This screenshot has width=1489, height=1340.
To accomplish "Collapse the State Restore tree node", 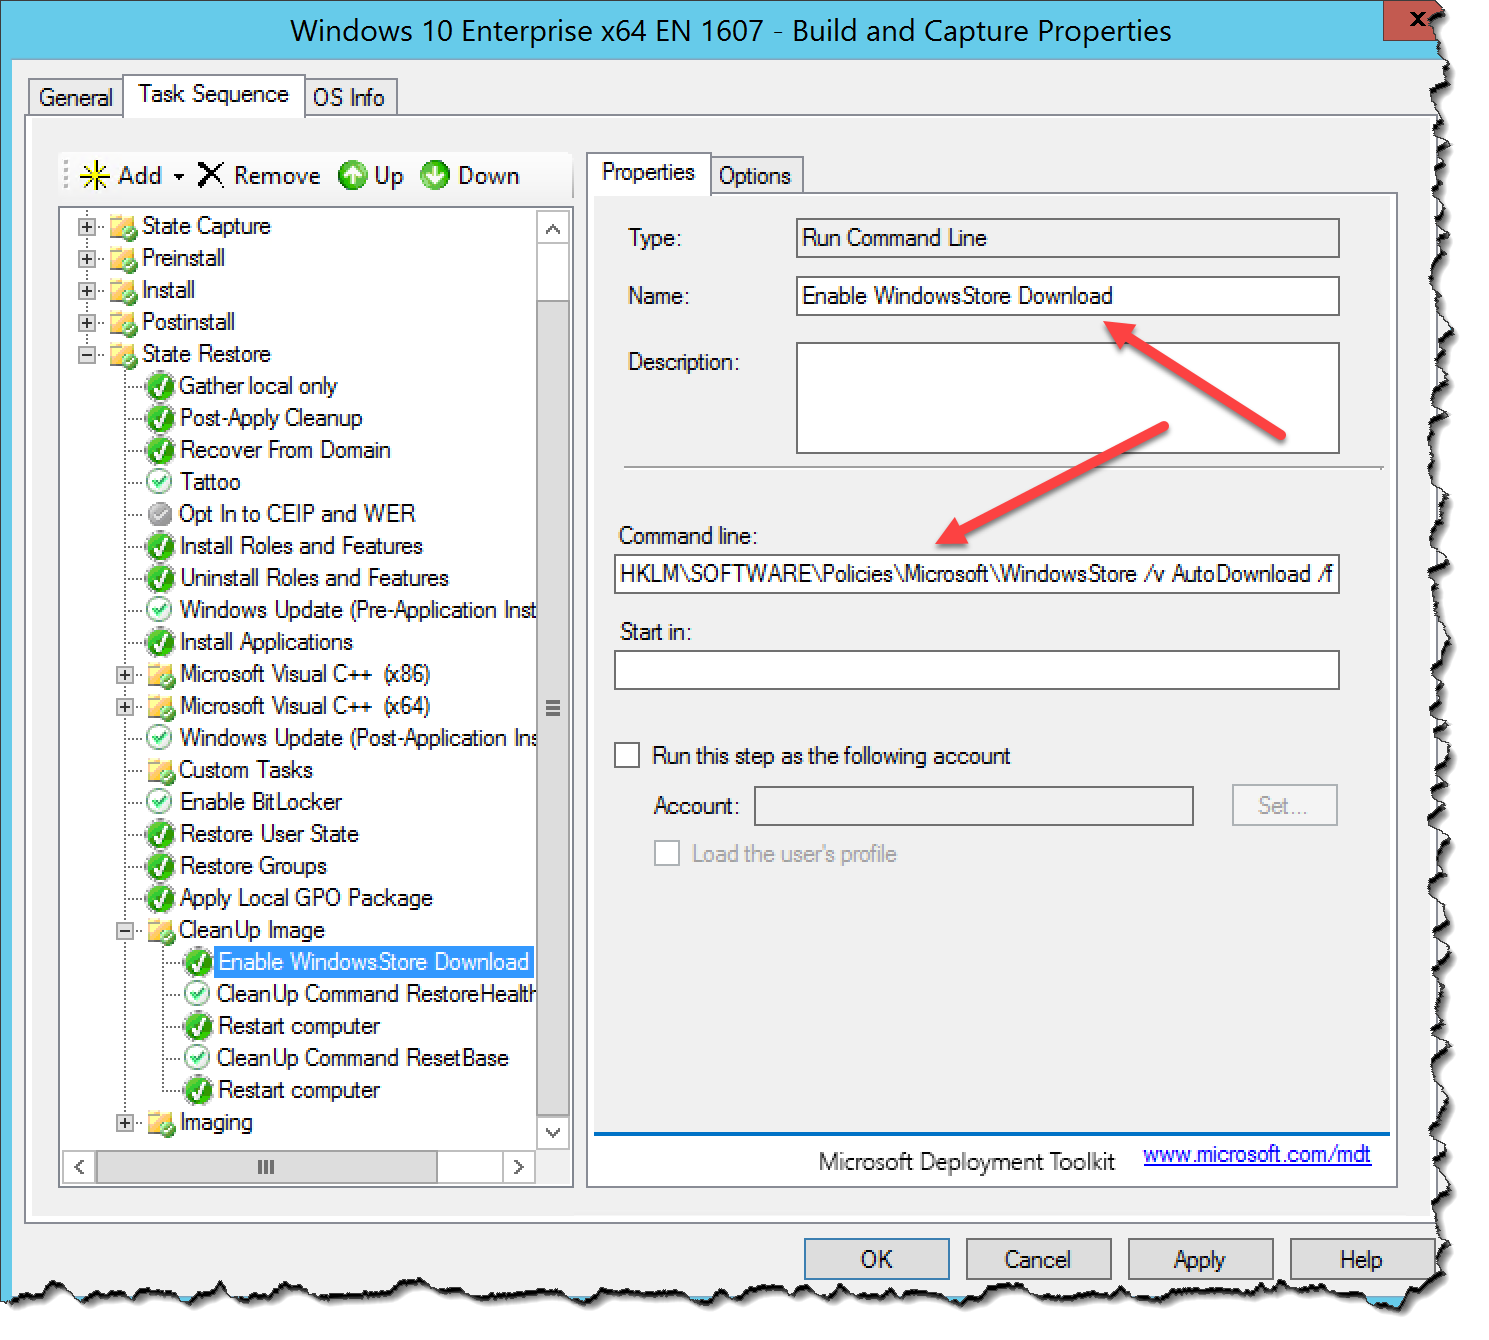I will click(x=86, y=354).
